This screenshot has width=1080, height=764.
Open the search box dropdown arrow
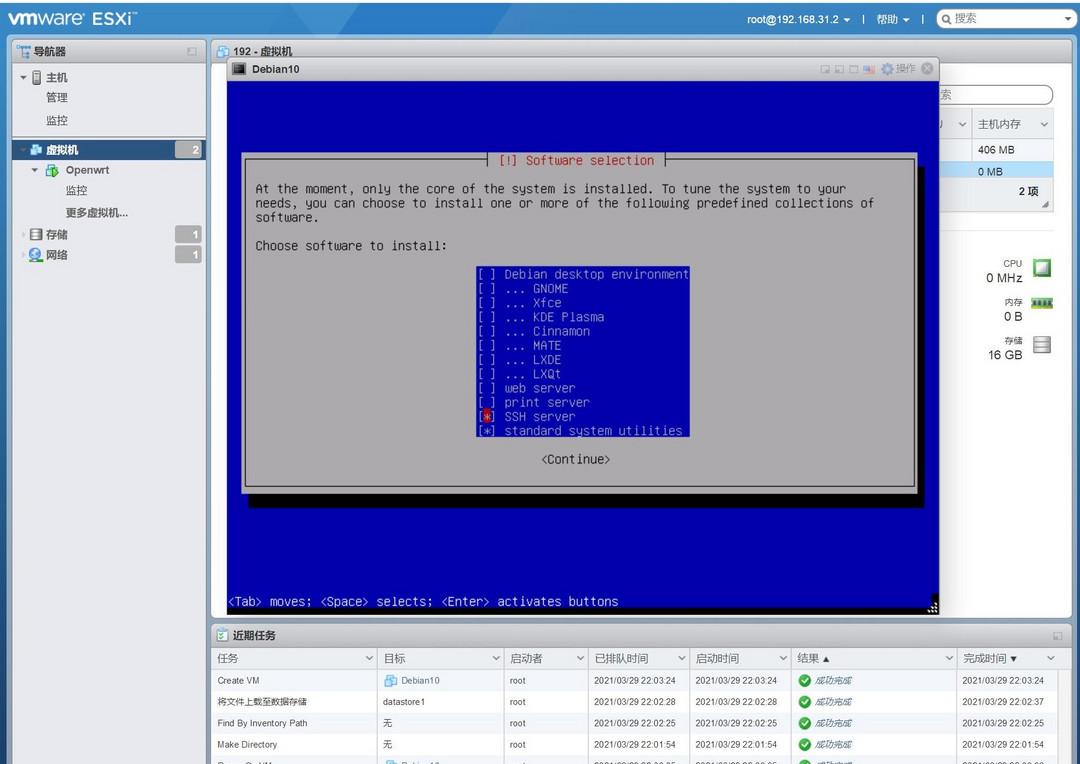(x=1068, y=19)
